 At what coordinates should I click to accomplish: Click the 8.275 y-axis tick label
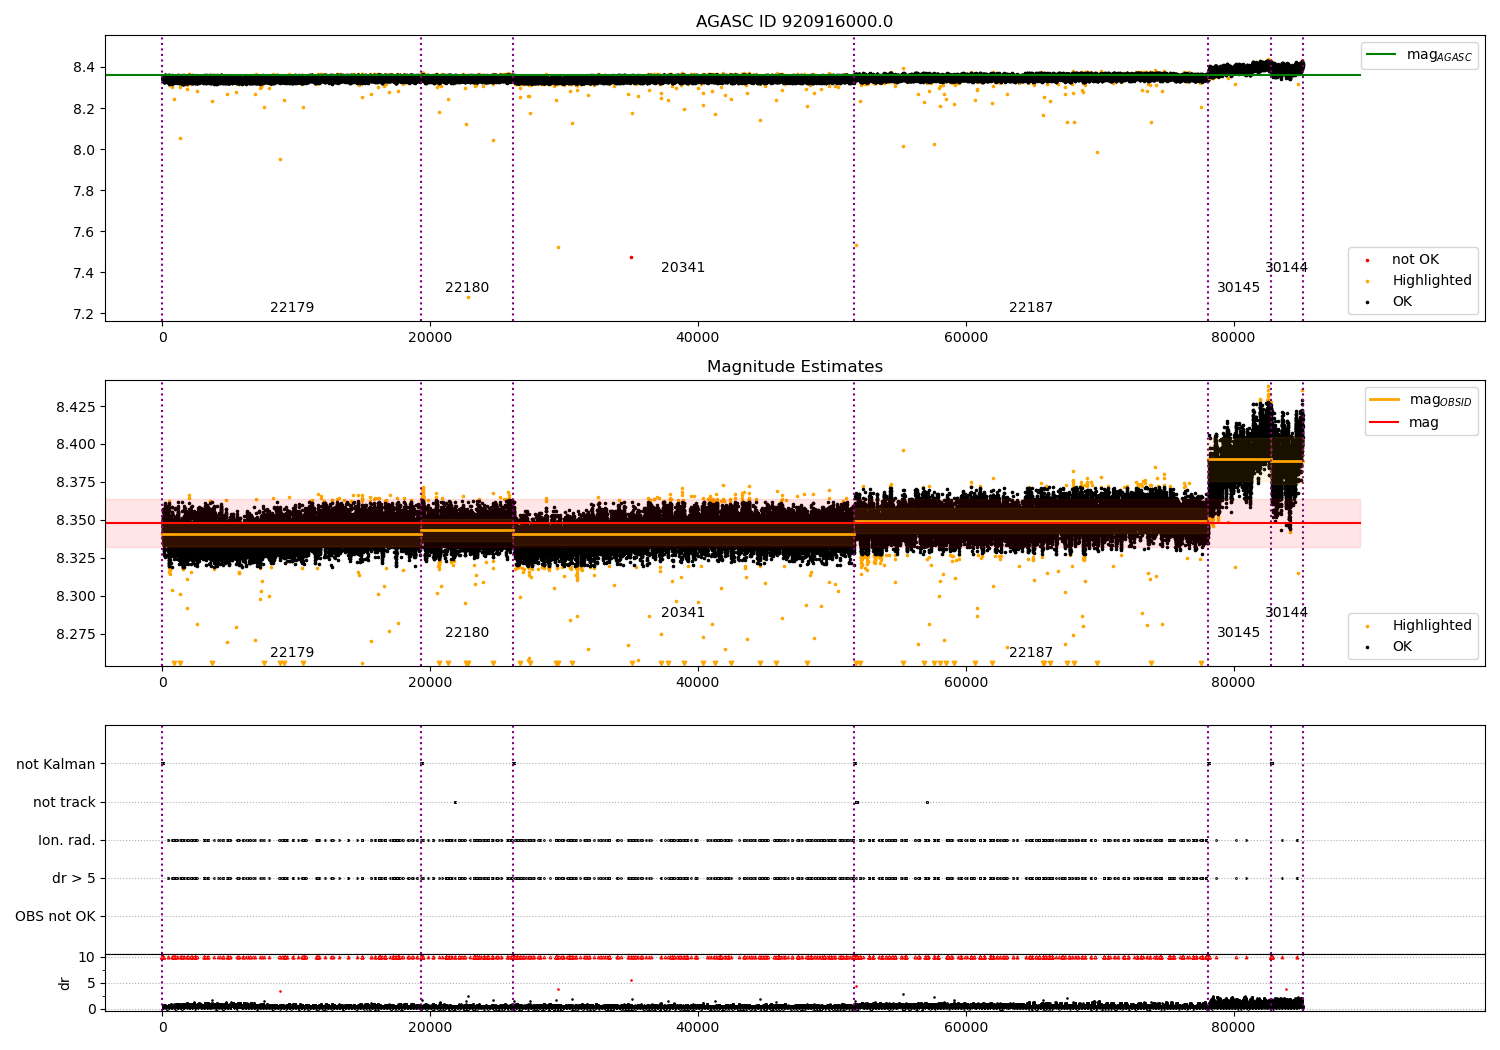(x=77, y=635)
